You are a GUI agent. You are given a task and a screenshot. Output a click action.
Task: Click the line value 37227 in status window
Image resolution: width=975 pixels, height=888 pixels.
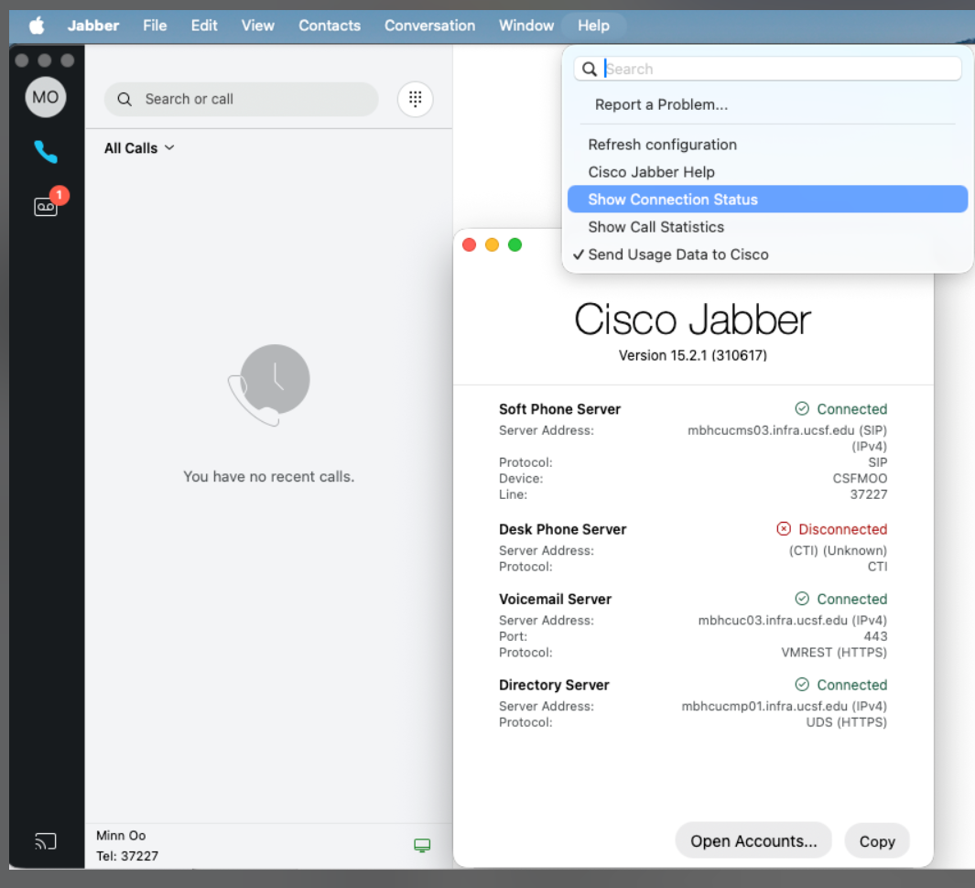tap(869, 494)
